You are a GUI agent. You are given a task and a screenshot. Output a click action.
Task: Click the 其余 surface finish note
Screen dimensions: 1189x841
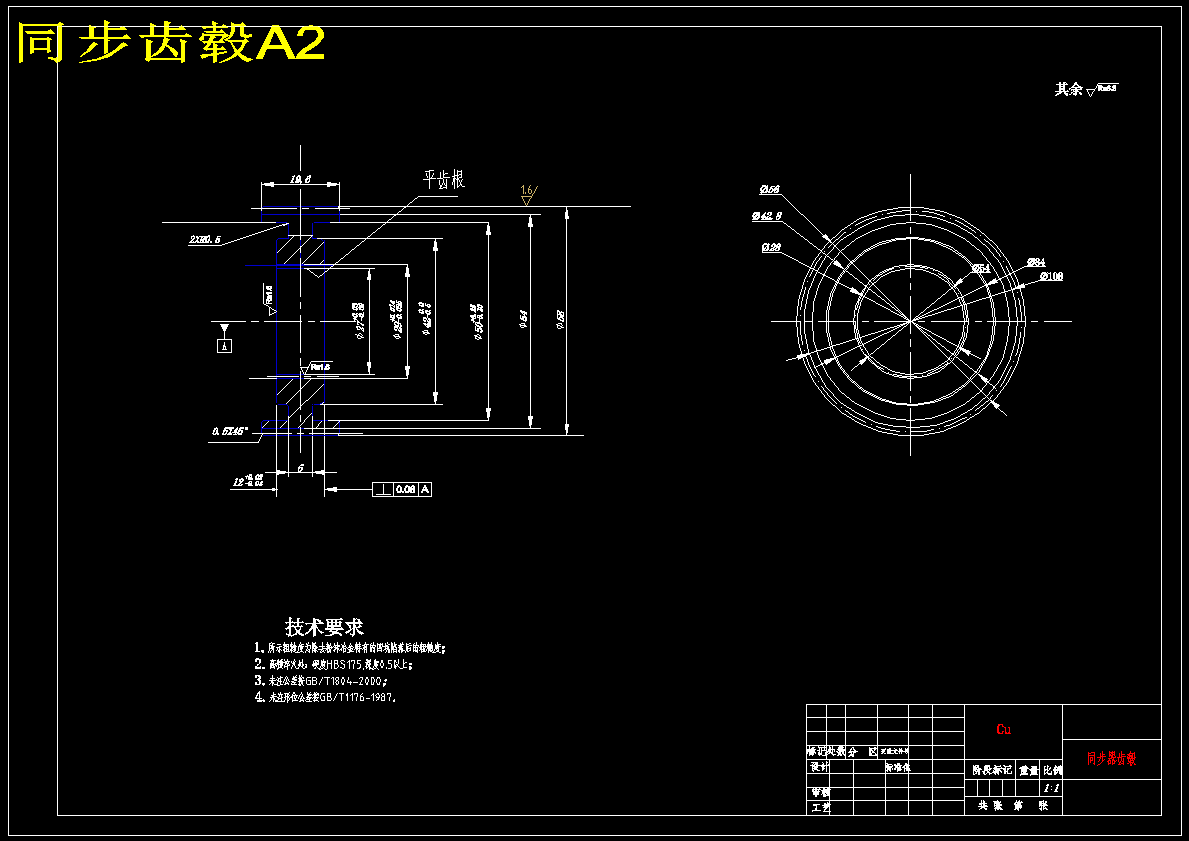(x=1086, y=89)
